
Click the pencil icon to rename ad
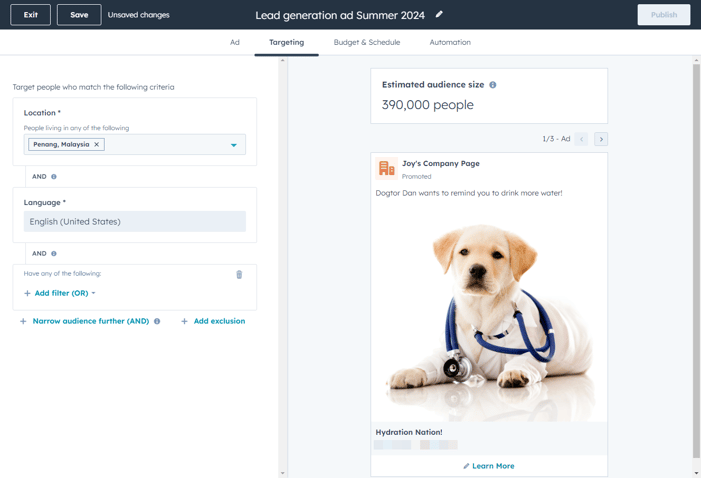coord(439,15)
